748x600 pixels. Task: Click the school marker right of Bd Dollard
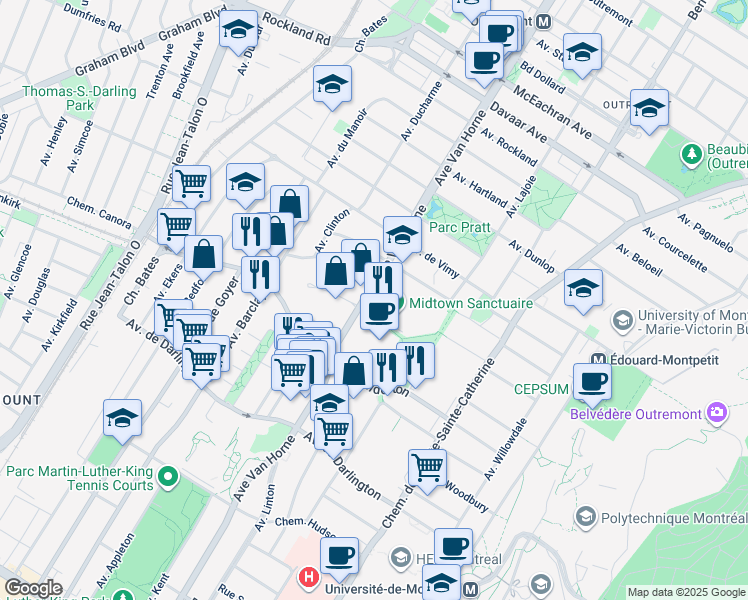(582, 53)
